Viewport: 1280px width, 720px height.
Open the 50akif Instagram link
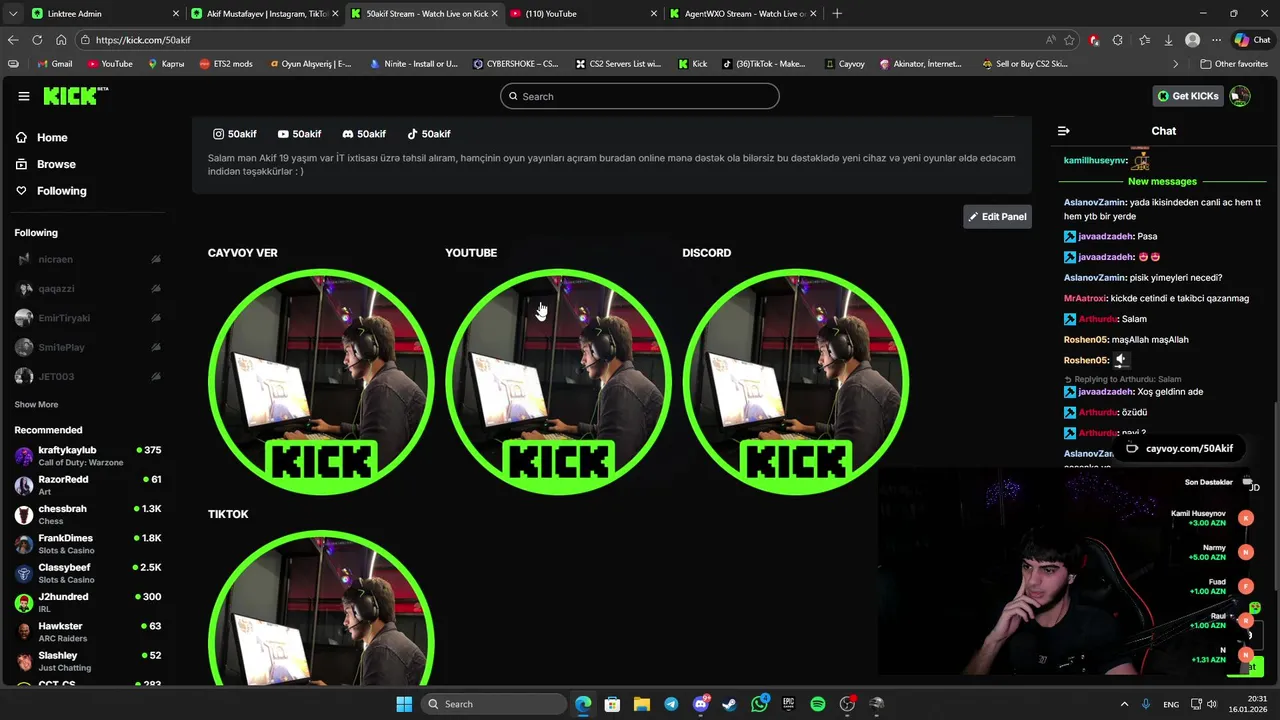[x=235, y=134]
